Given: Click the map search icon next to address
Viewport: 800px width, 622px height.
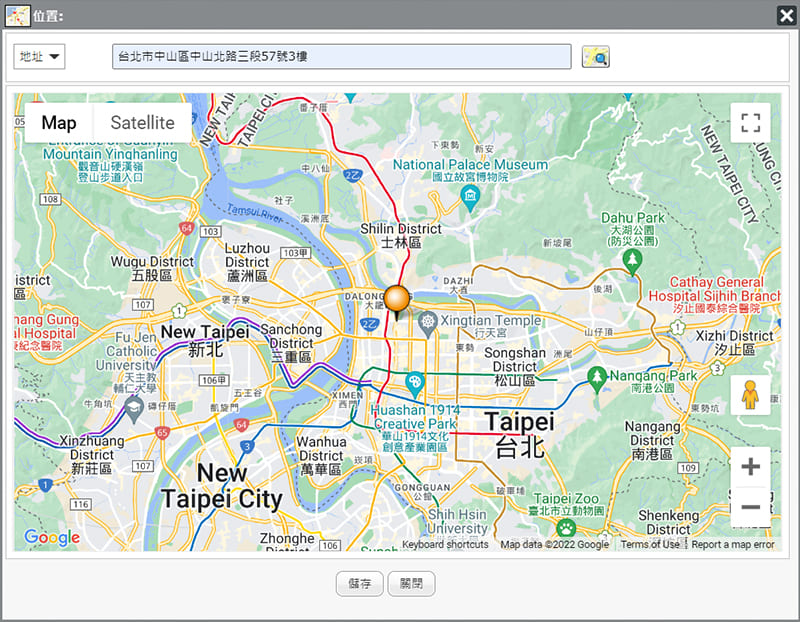Looking at the screenshot, I should click(x=595, y=57).
